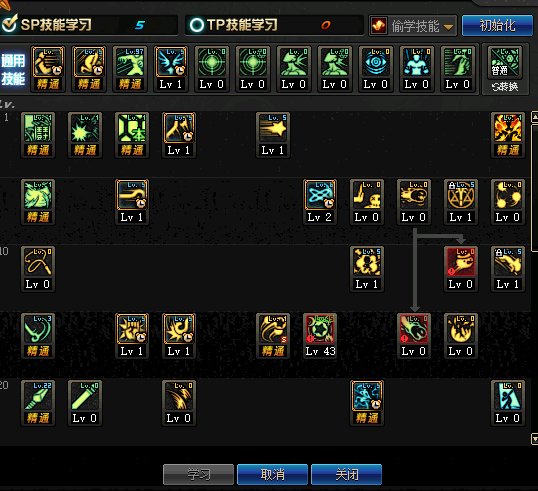Click the blue atom skill at Lv 2
Image resolution: width=538 pixels, height=491 pixels.
click(x=320, y=195)
